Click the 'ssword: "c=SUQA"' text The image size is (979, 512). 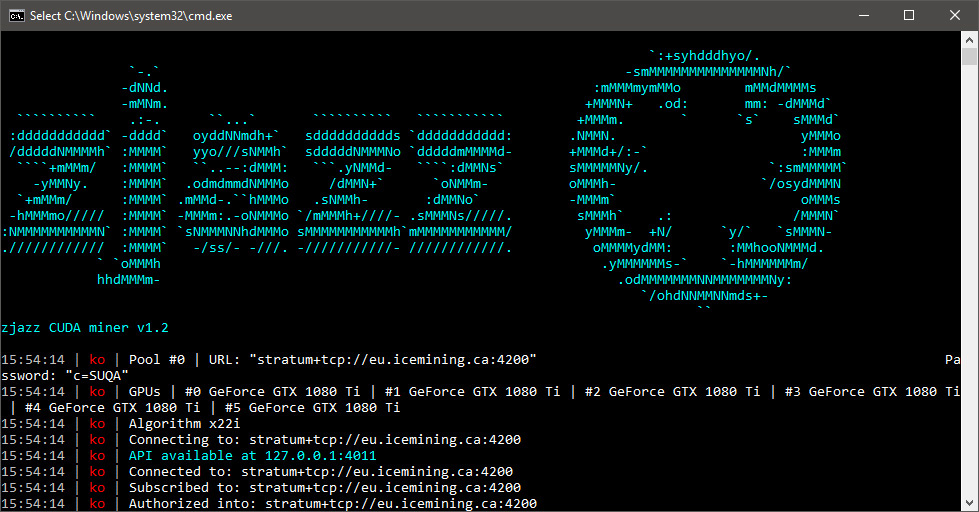click(65, 375)
